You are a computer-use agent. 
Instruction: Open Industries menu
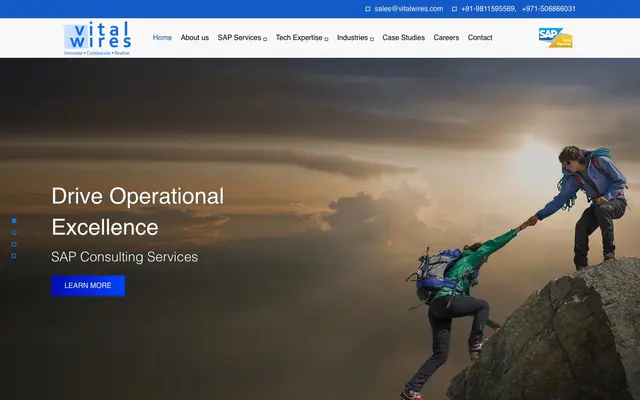(352, 38)
